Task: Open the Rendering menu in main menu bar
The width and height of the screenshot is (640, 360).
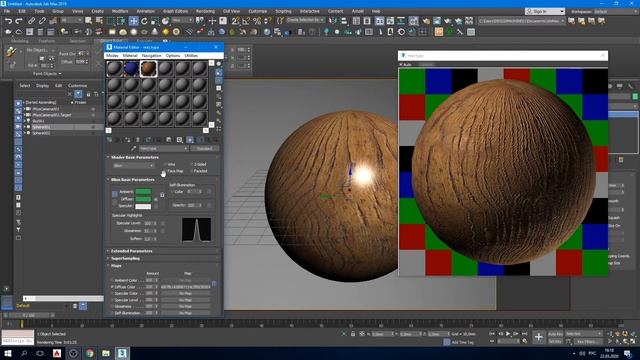Action: pos(205,11)
